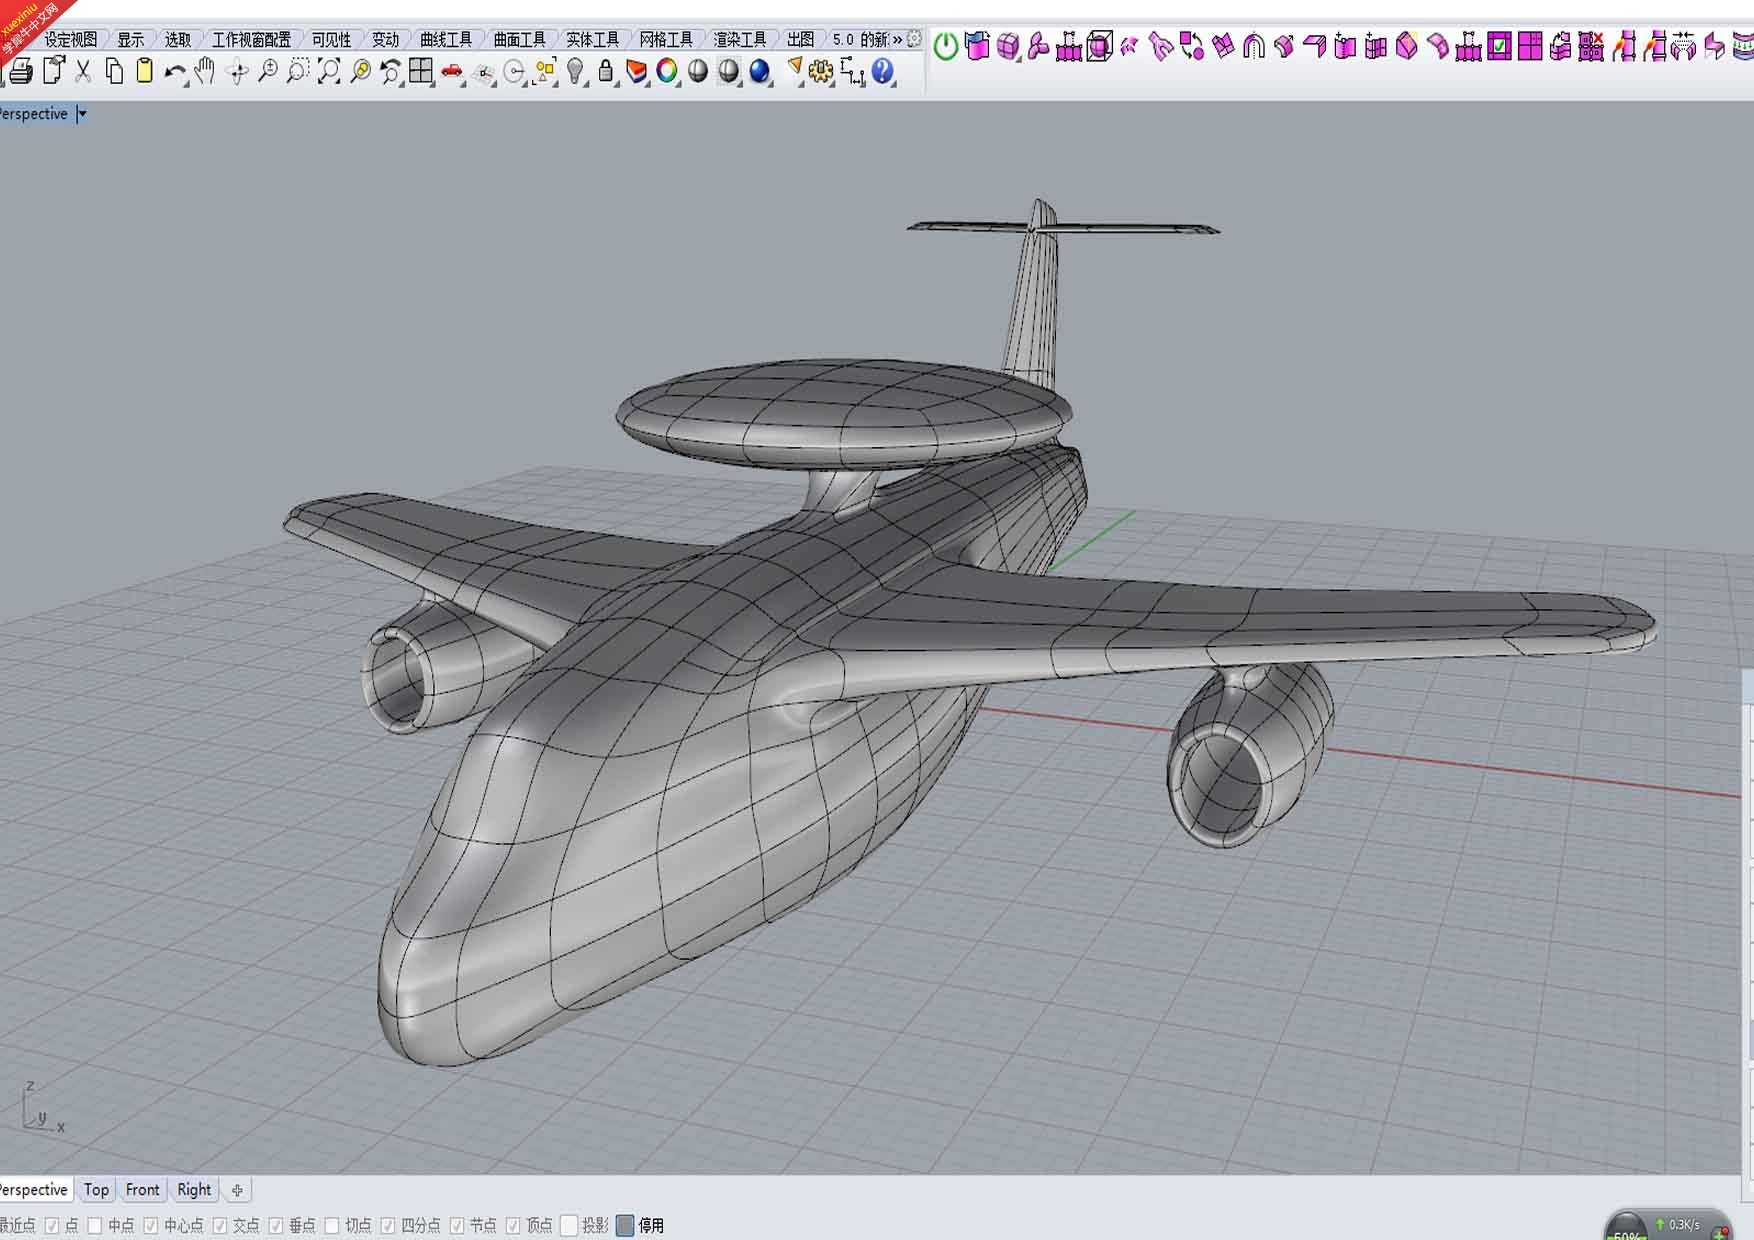
Task: Open the 显示 toolbar tab
Action: [x=131, y=39]
